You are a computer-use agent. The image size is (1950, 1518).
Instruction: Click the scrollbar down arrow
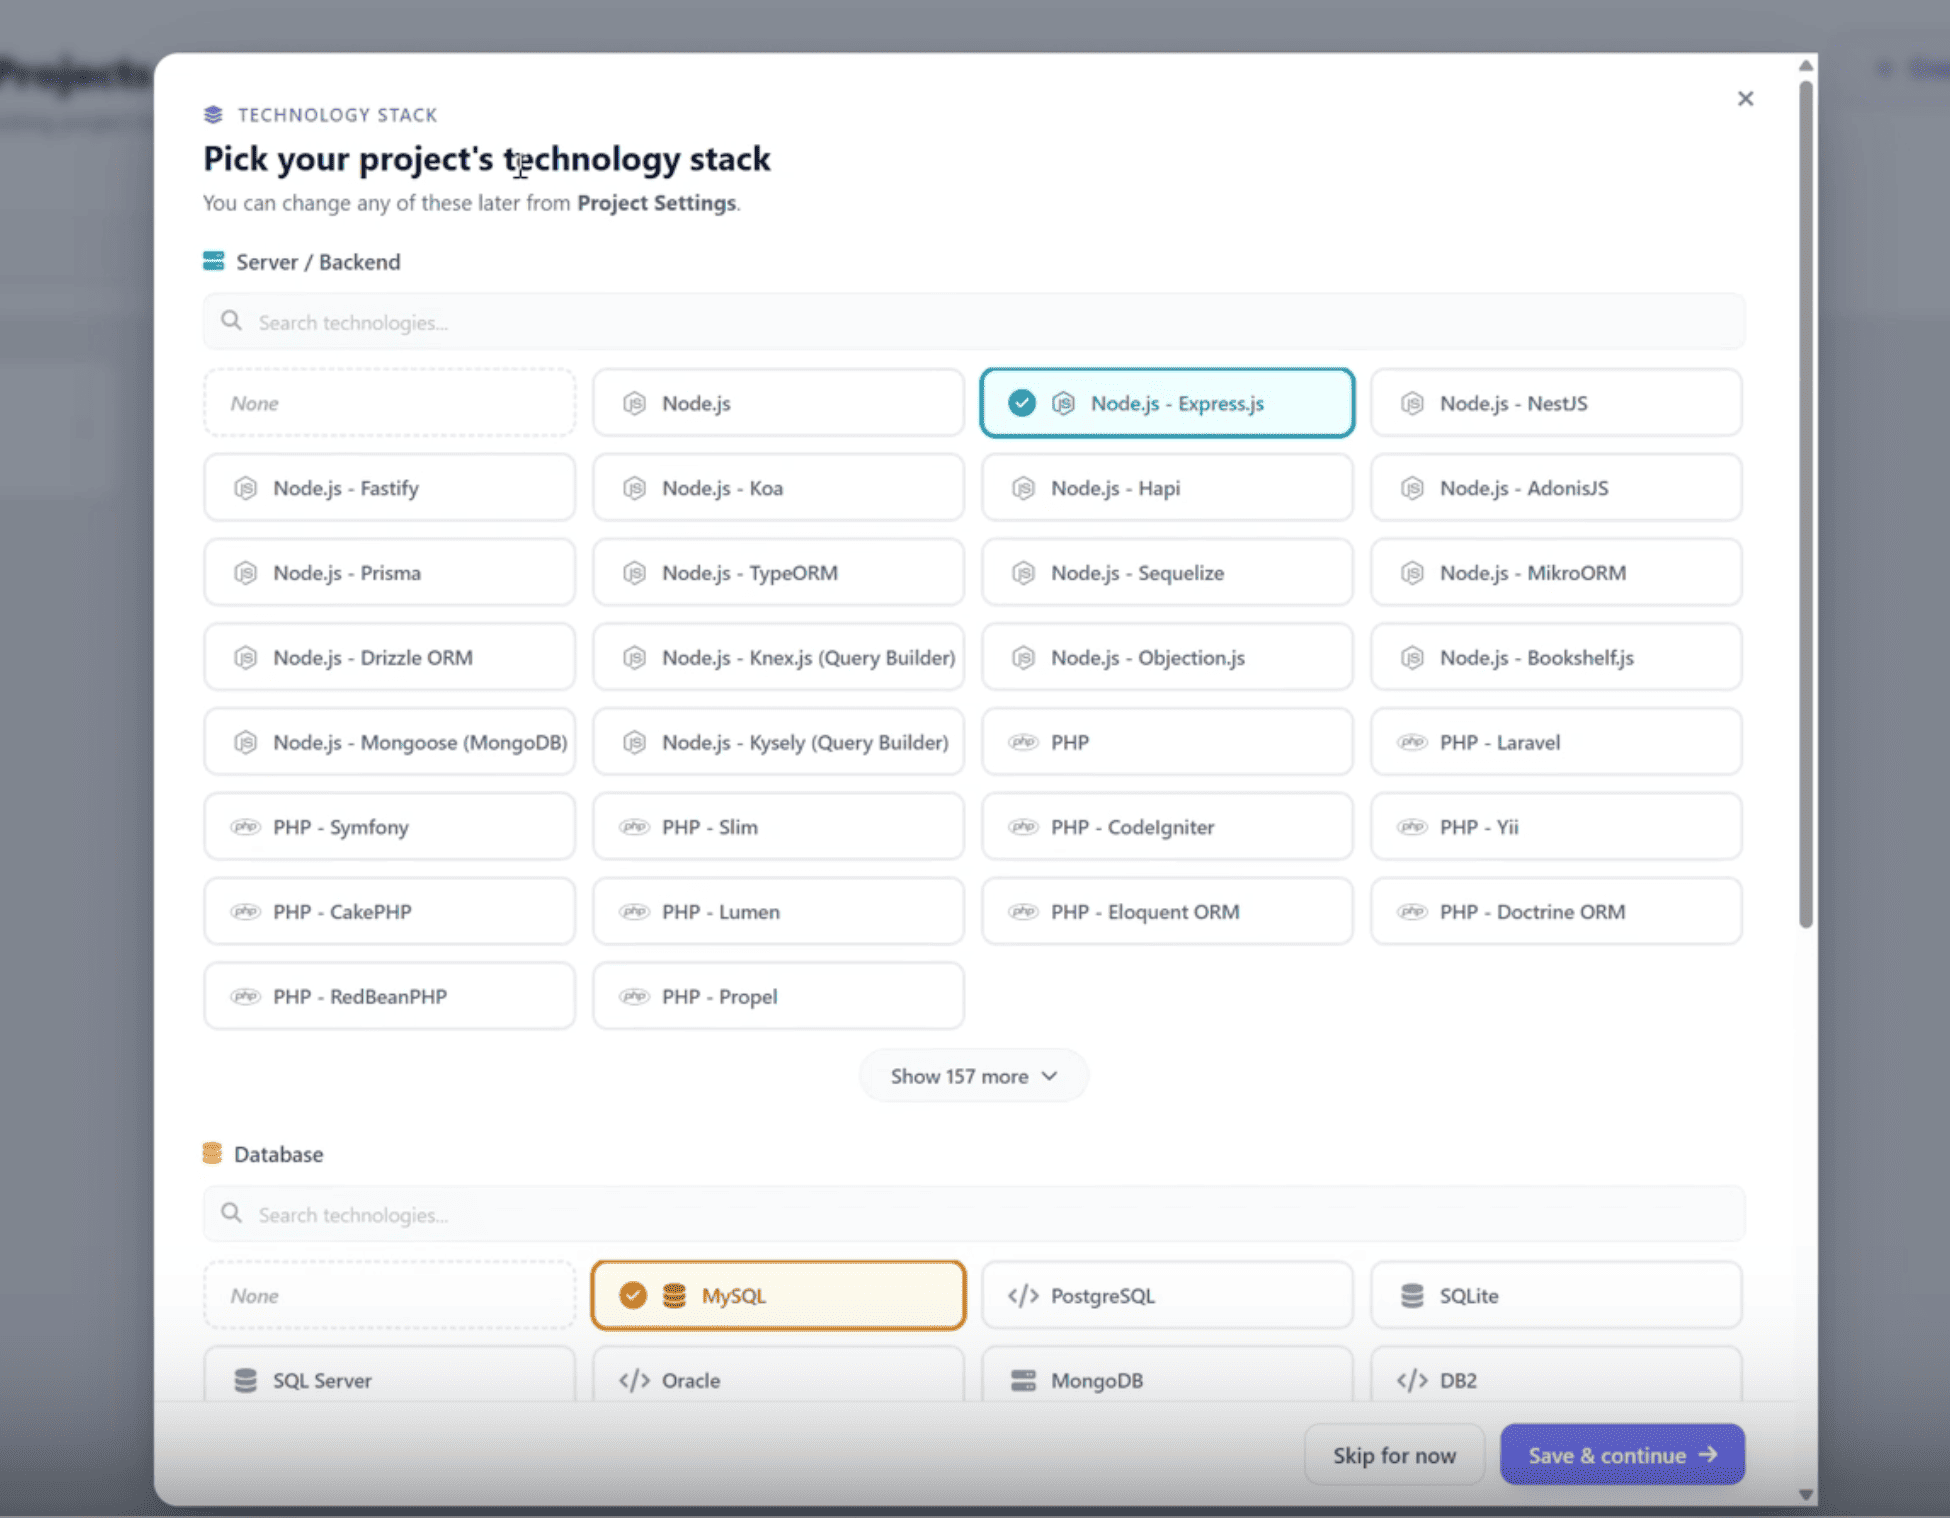(1805, 1494)
